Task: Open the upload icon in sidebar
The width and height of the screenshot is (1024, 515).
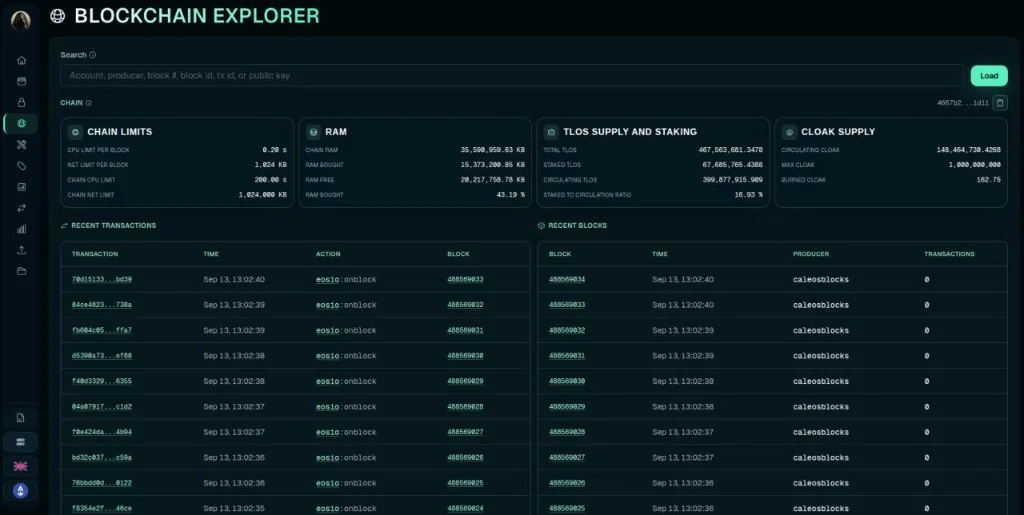Action: pos(22,250)
